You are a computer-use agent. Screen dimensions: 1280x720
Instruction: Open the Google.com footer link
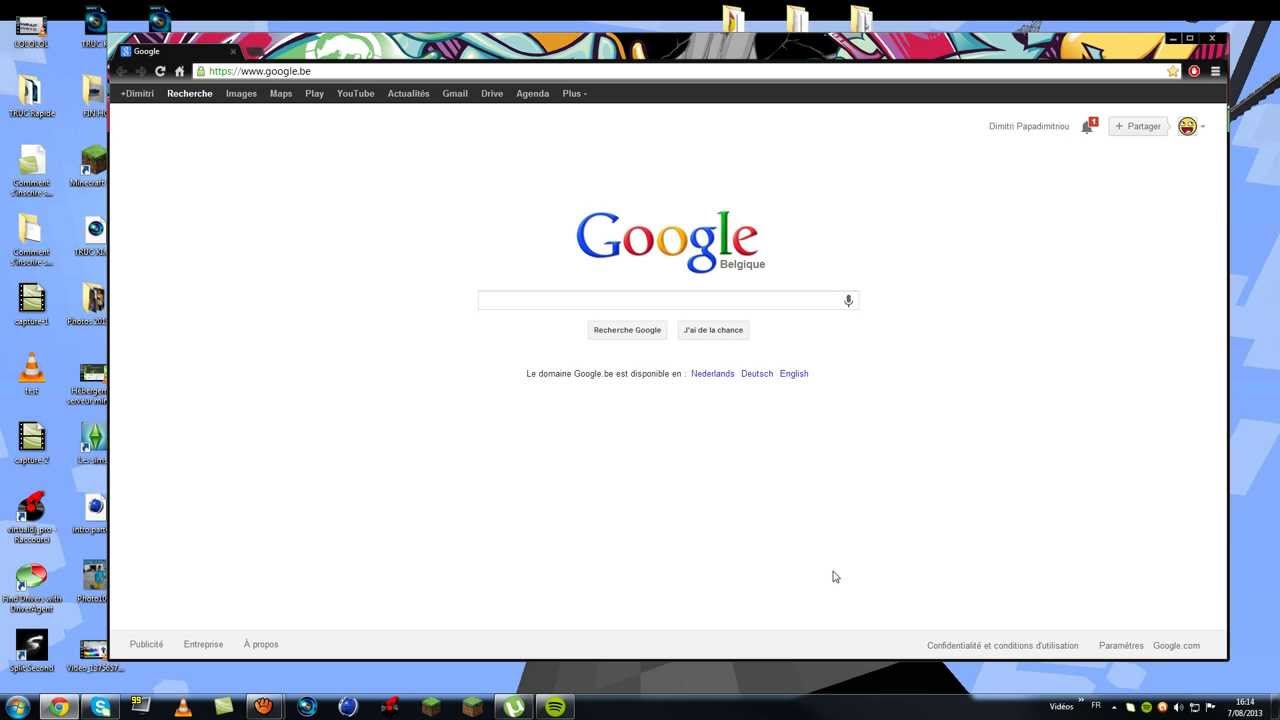pos(1176,646)
